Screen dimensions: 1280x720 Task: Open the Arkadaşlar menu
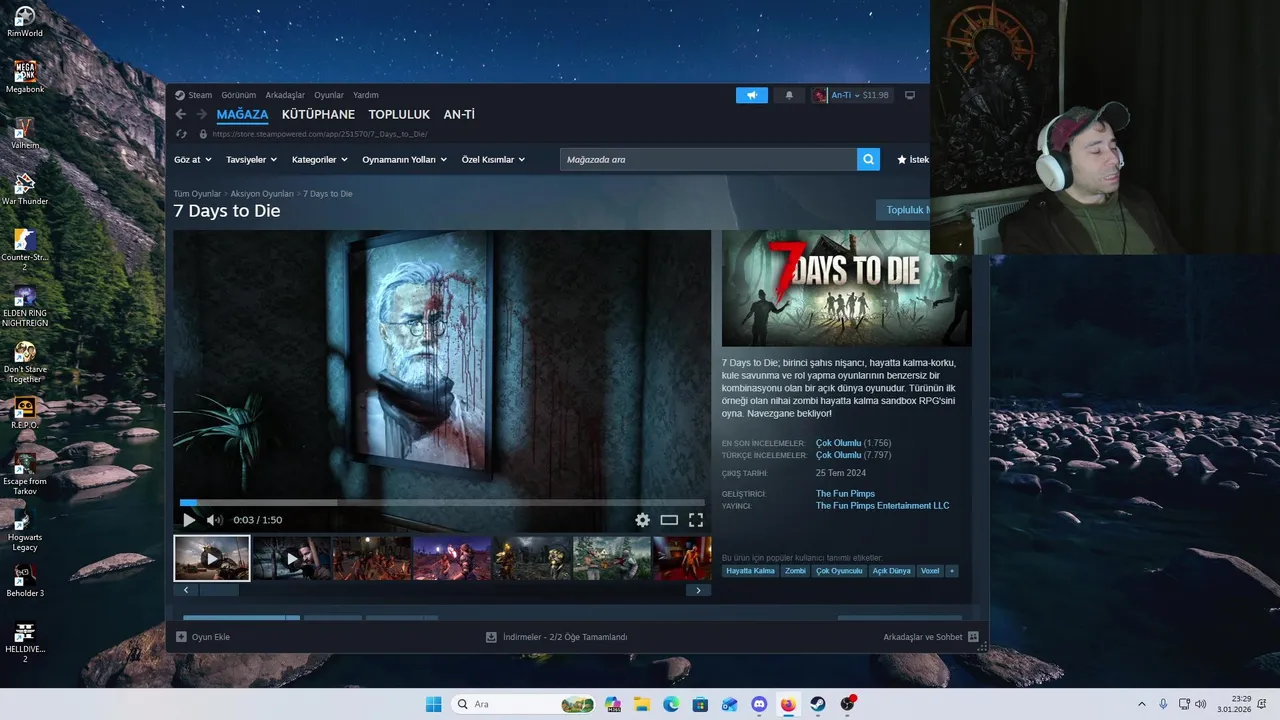(285, 95)
